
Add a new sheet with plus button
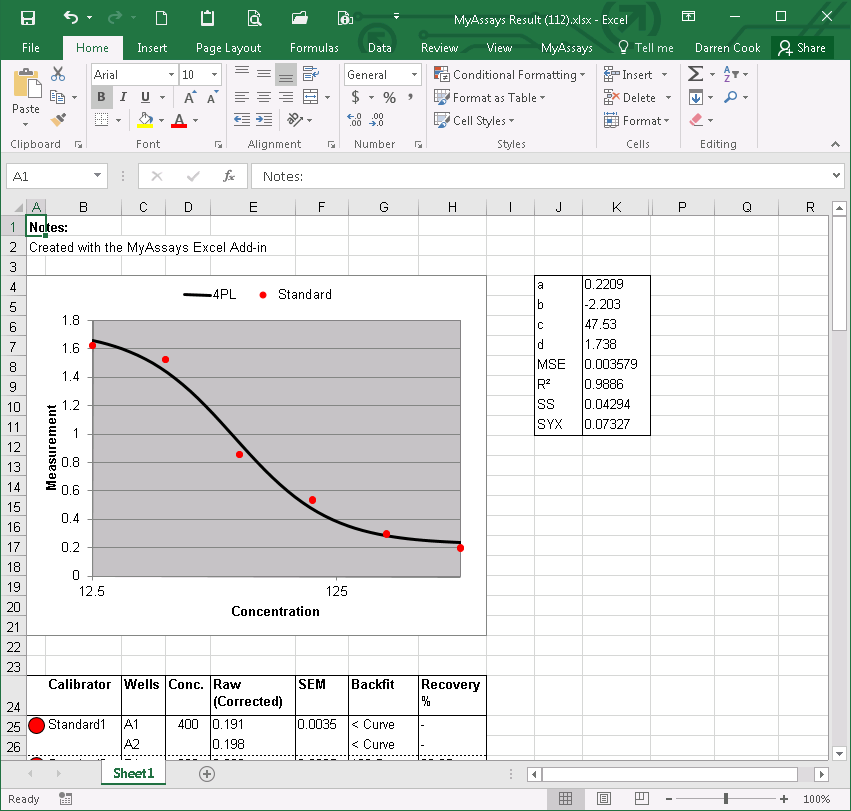coord(207,773)
